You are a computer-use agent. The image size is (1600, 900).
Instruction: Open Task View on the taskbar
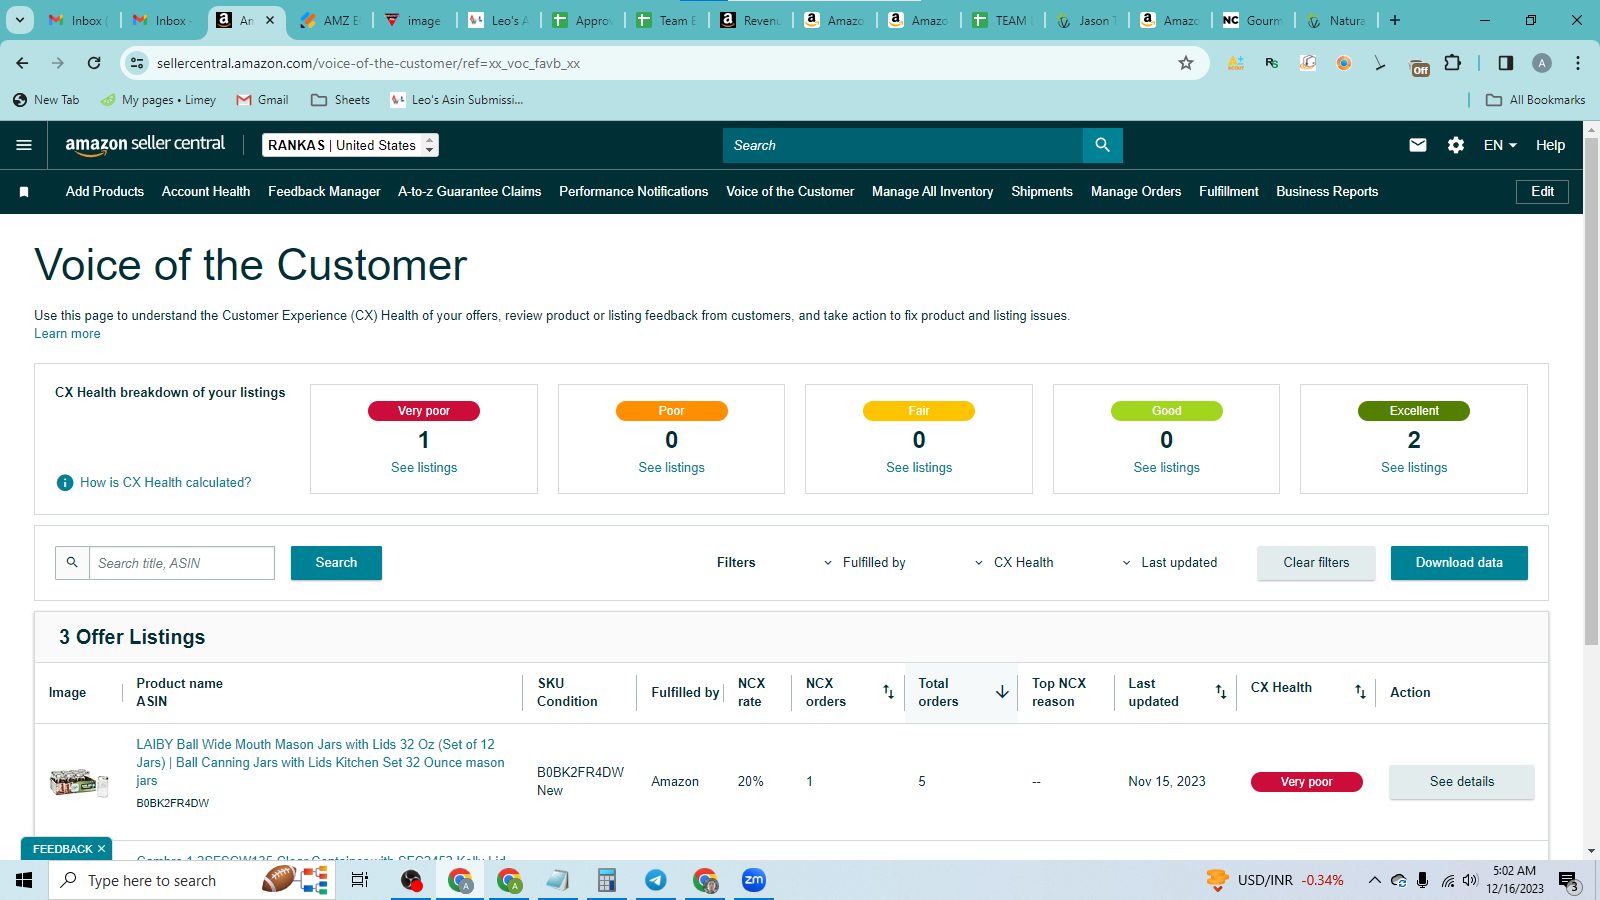pos(360,880)
